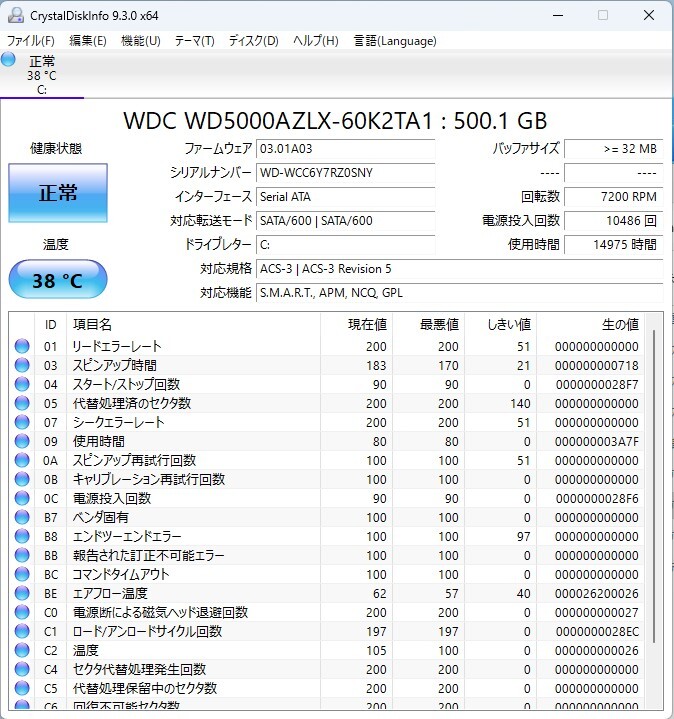674x719 pixels.
Task: Click the 項目名 column header
Action: 193,325
